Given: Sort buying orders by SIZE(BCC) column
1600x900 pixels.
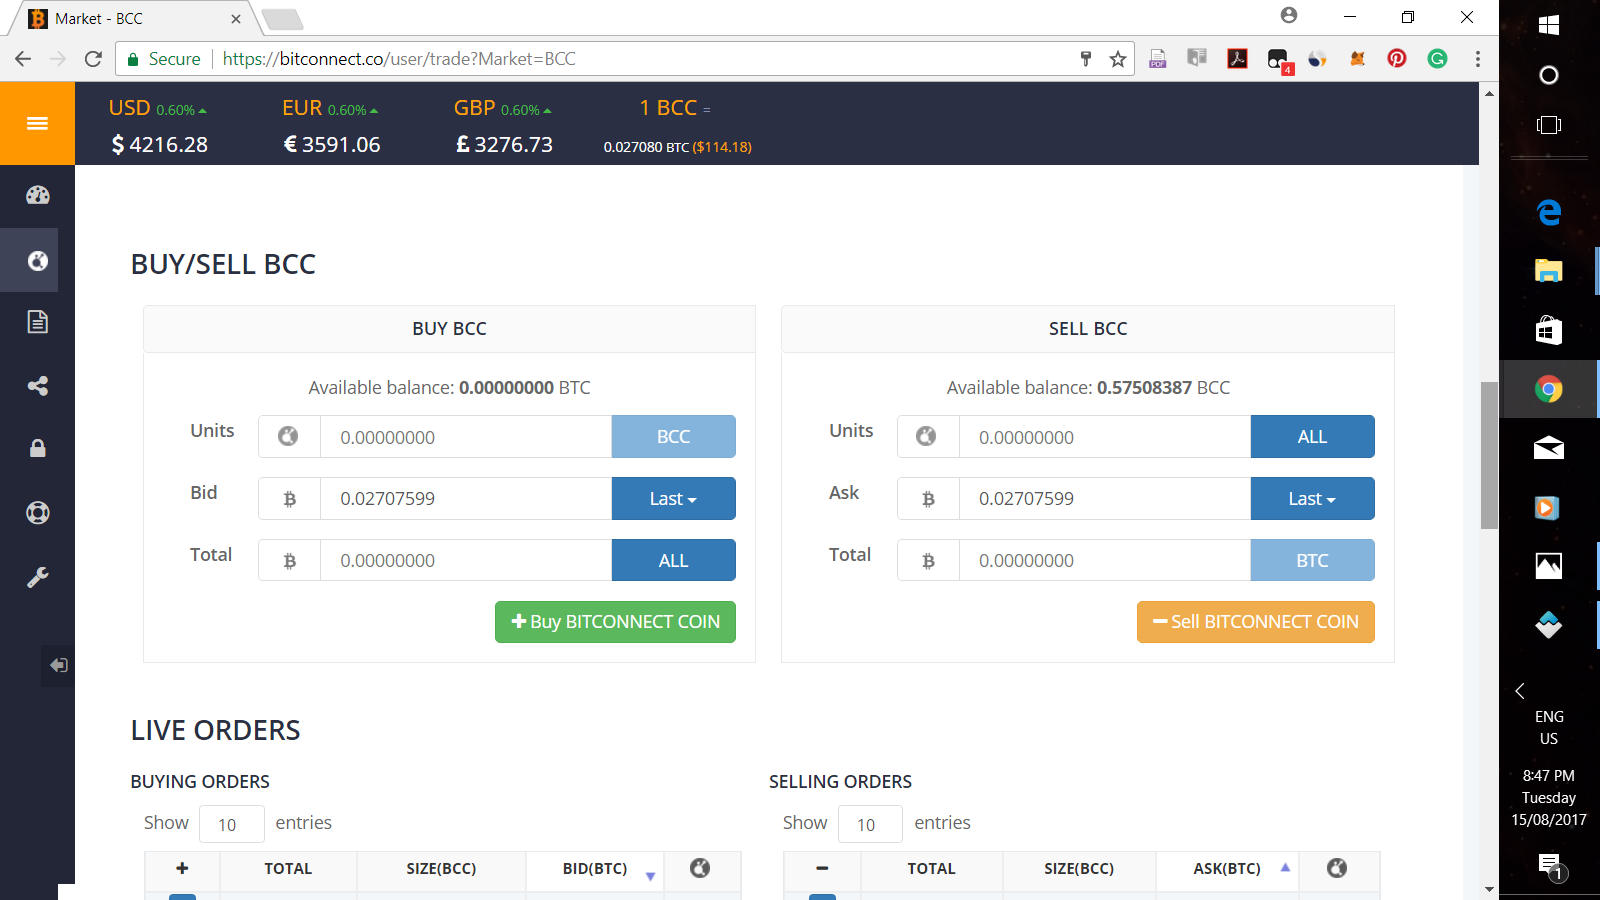Looking at the screenshot, I should tap(441, 869).
